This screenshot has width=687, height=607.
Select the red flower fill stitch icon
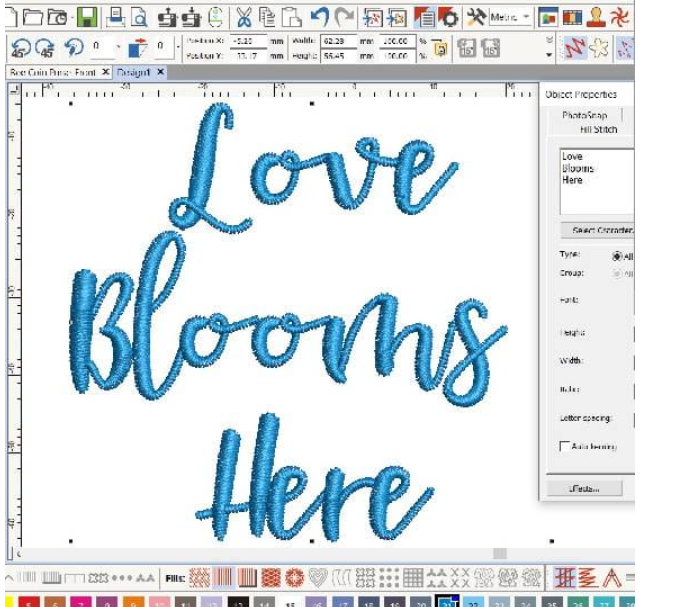click(293, 578)
